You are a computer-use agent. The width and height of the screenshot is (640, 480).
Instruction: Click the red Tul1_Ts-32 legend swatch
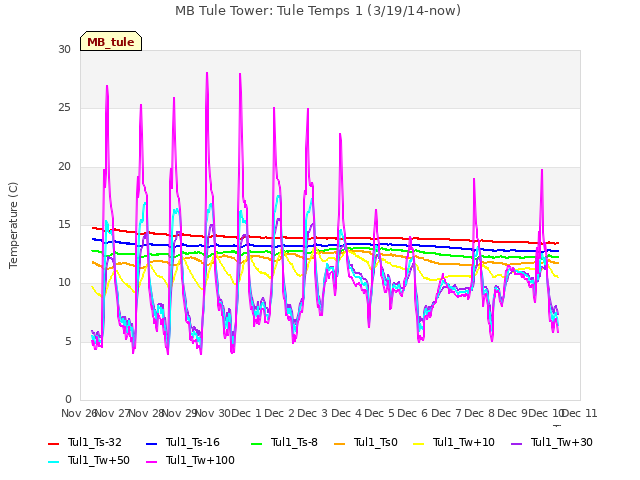54,443
